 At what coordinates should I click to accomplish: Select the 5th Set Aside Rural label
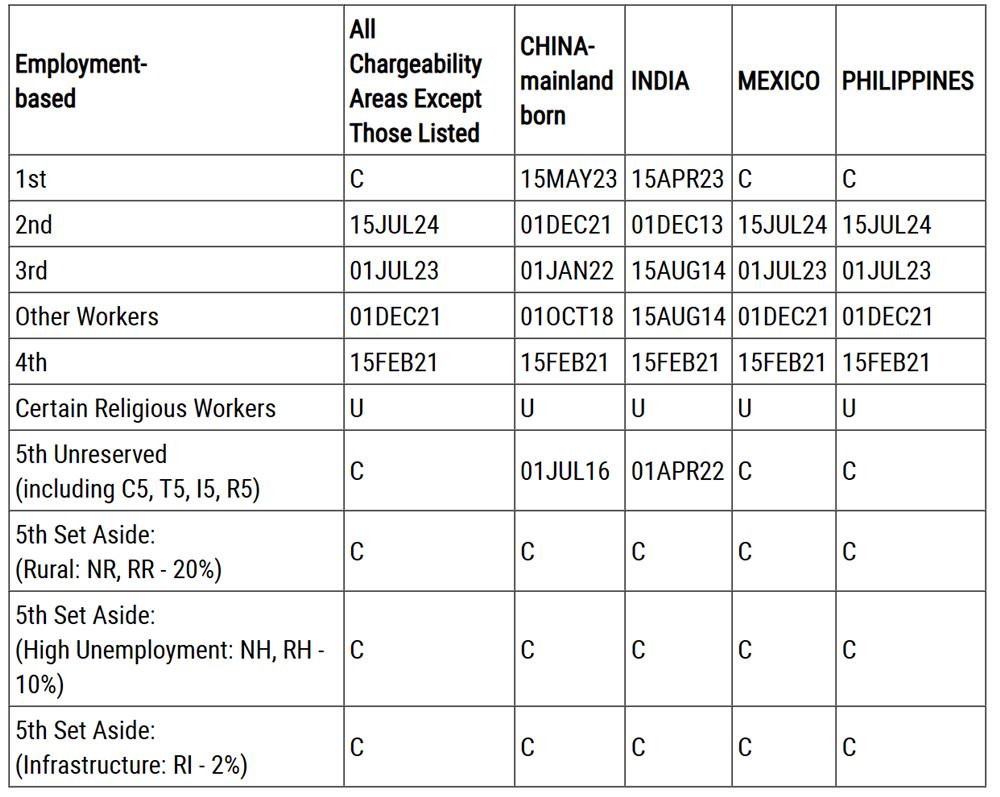point(118,552)
